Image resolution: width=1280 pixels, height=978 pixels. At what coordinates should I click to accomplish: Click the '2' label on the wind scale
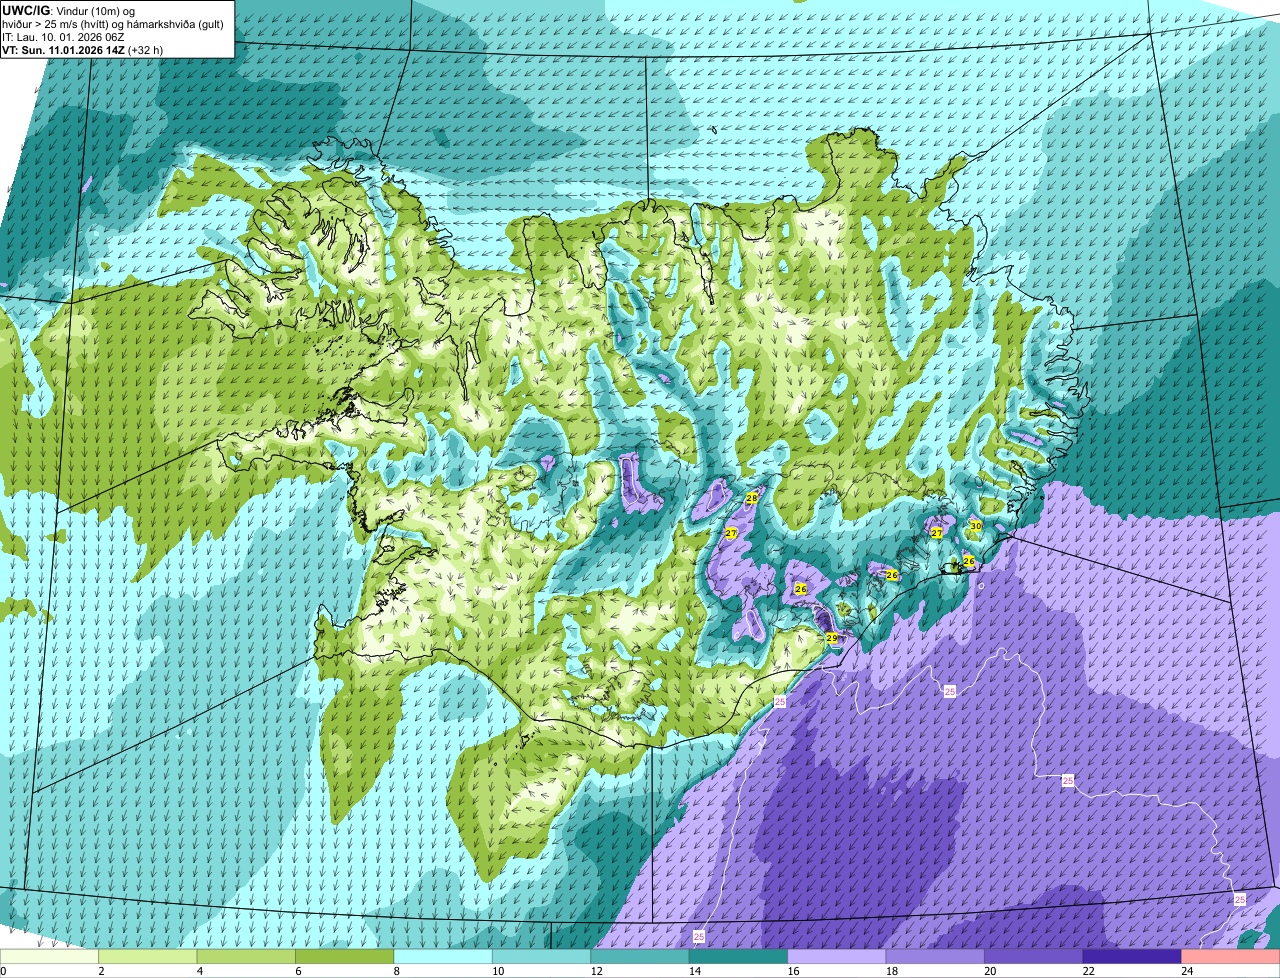(x=101, y=971)
